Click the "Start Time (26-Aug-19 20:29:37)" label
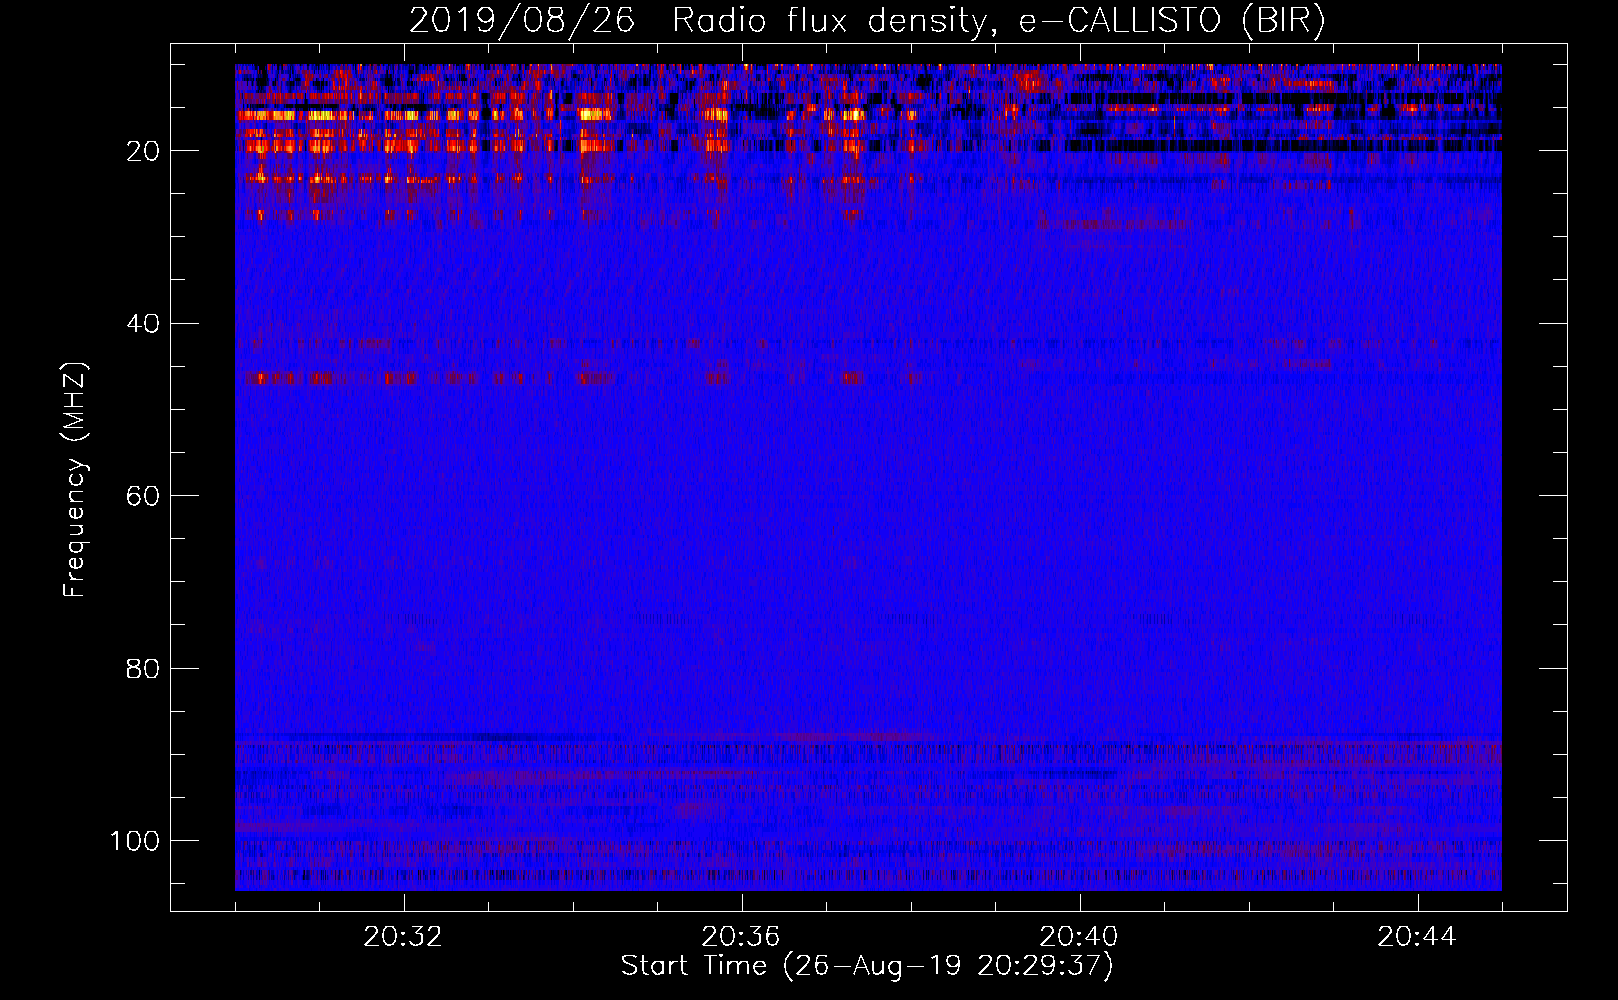 tap(867, 966)
